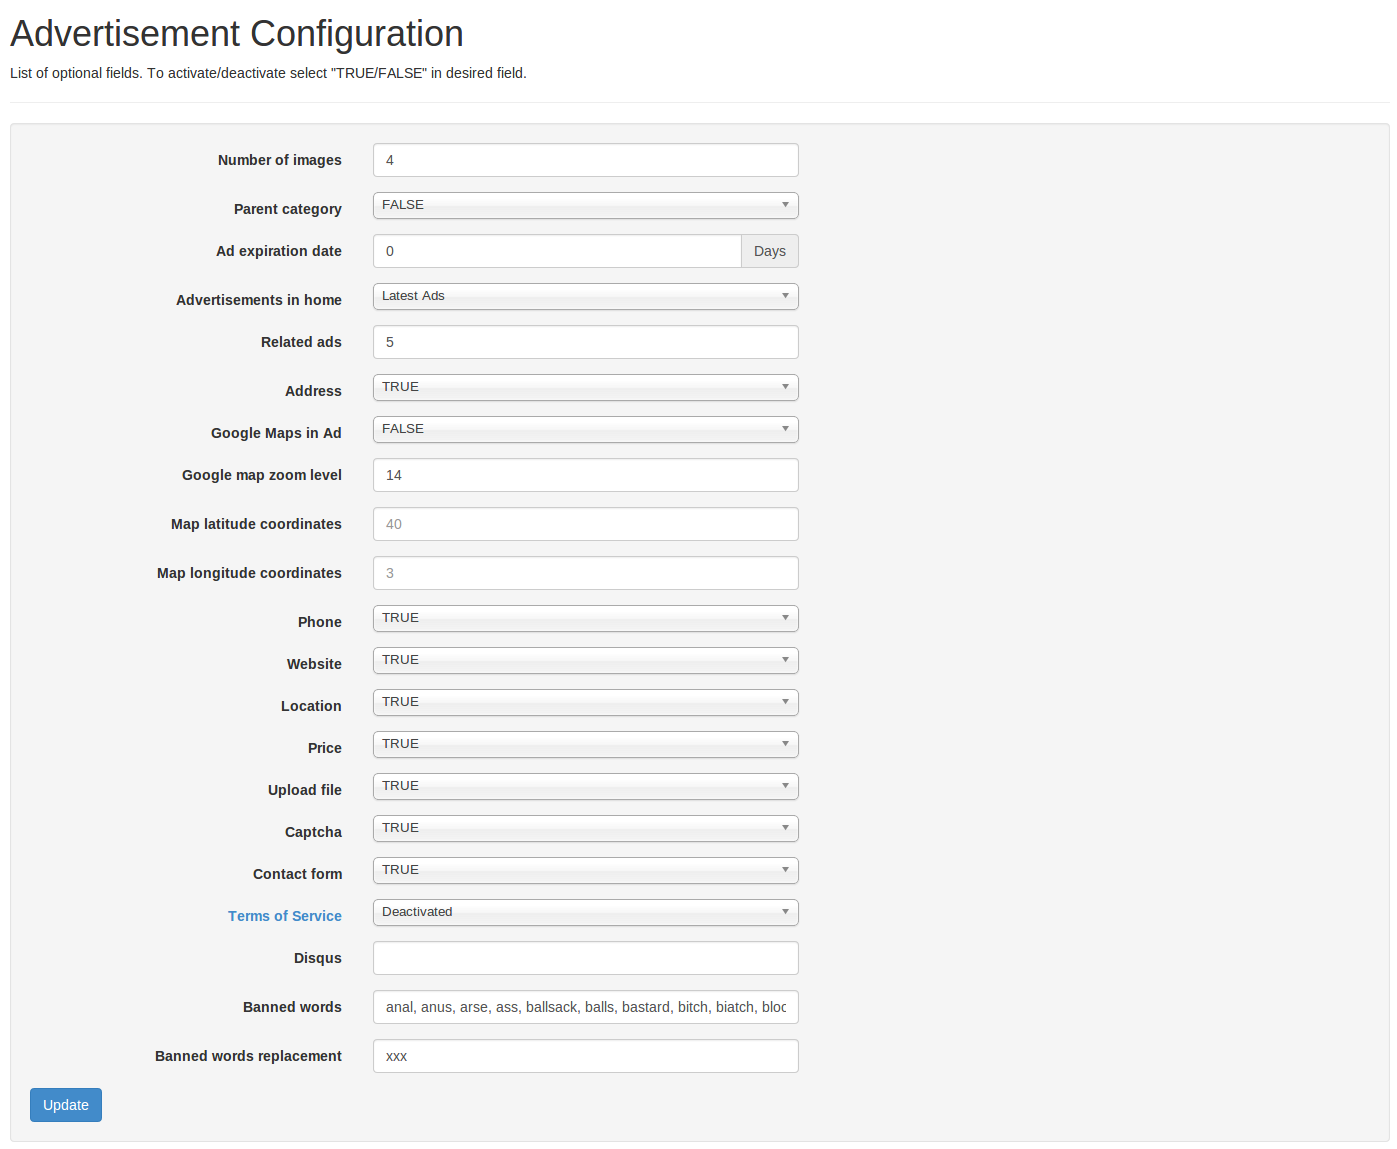This screenshot has height=1149, width=1397.
Task: Open the Website dropdown
Action: [585, 660]
